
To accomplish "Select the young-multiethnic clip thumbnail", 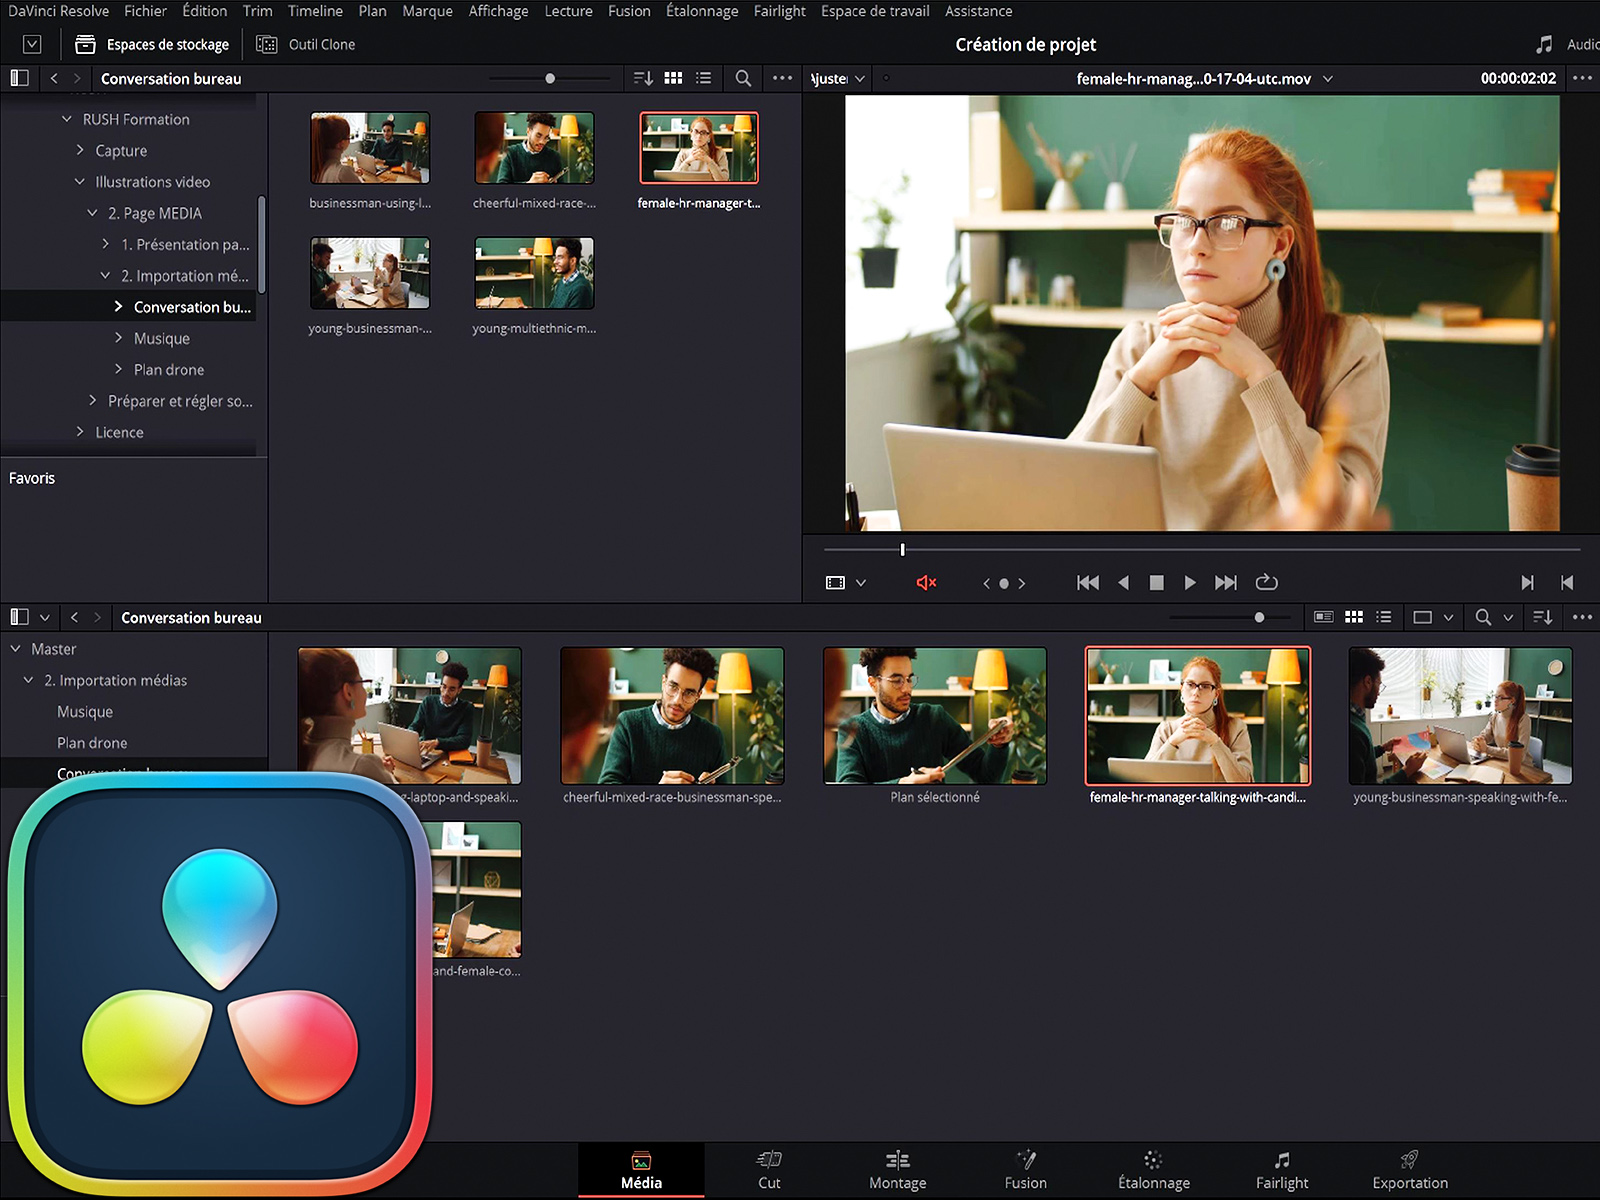I will (x=534, y=273).
